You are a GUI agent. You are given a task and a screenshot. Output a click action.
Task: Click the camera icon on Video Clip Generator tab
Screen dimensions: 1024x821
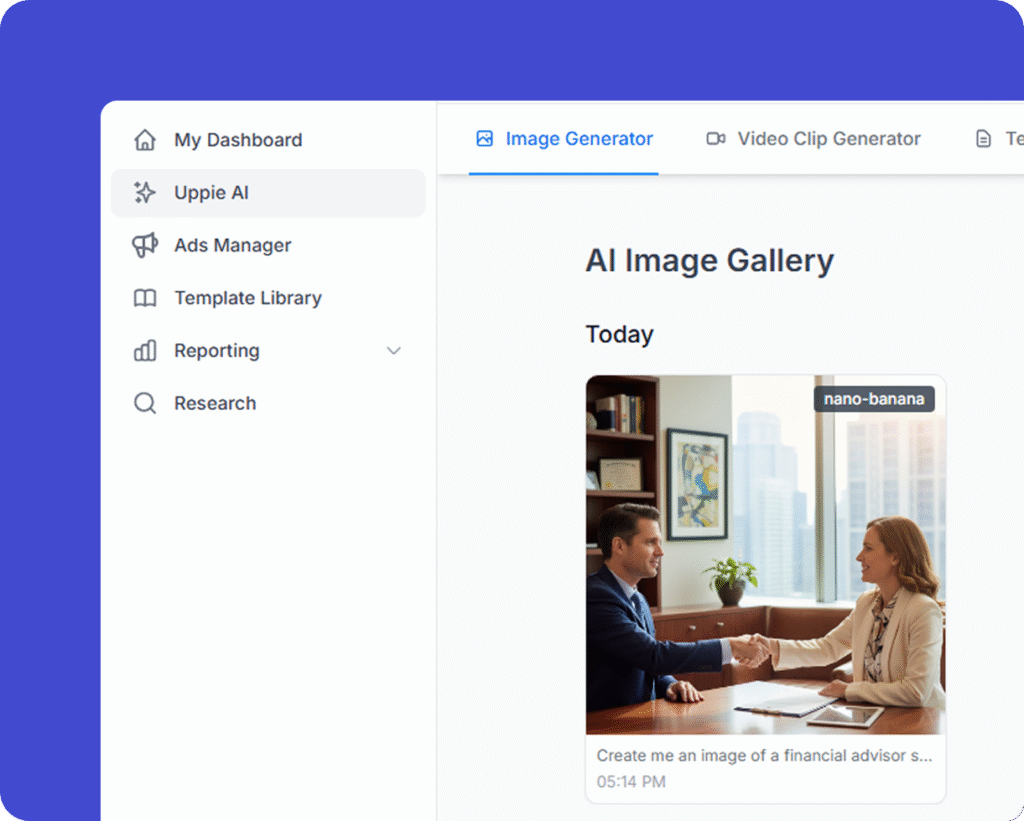pos(716,139)
